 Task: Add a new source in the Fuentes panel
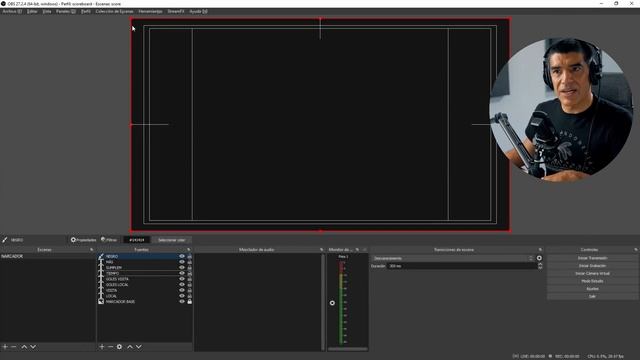coord(102,347)
